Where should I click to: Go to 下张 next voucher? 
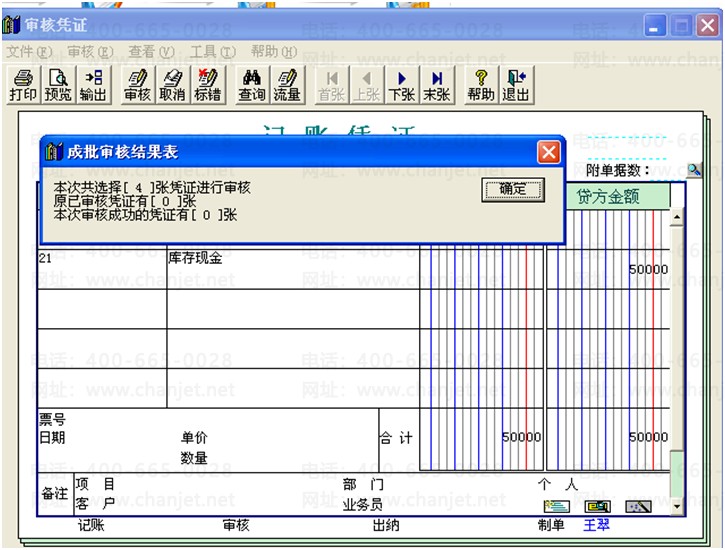pos(402,85)
